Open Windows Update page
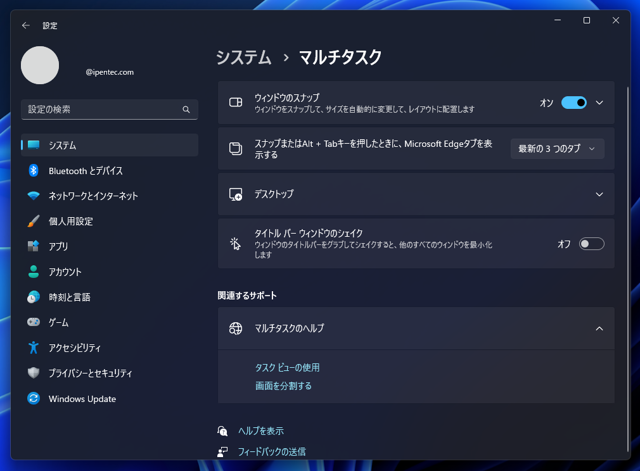The image size is (640, 471). tap(109, 398)
